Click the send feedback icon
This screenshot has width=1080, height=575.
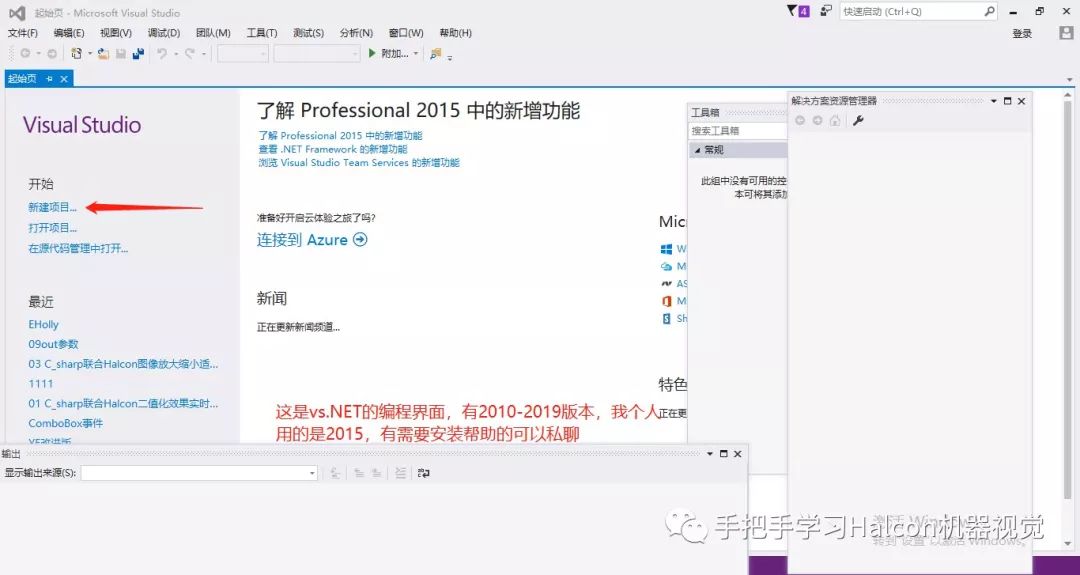[x=826, y=11]
